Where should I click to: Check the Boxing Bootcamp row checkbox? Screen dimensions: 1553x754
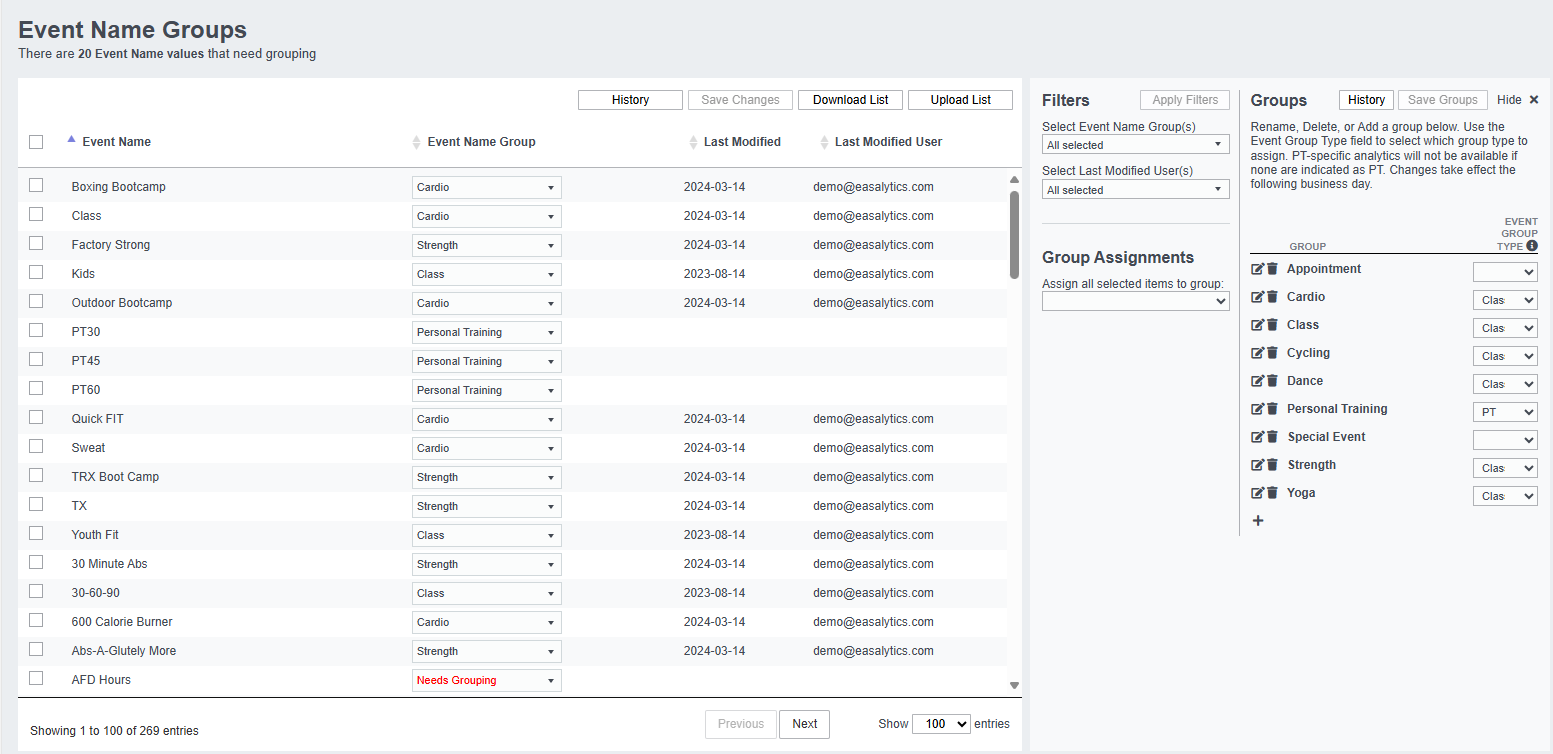tap(36, 187)
